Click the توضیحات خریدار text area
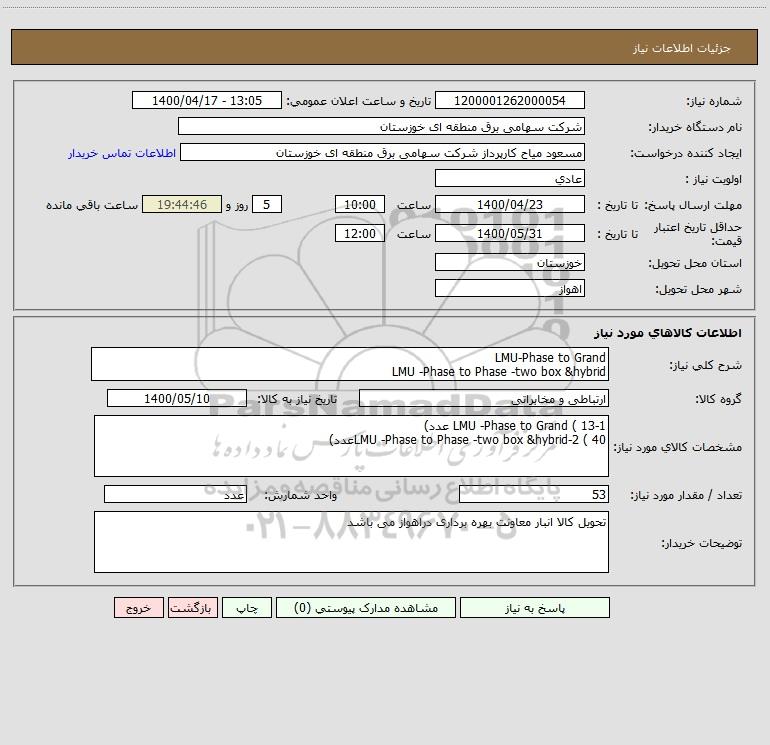Image resolution: width=770 pixels, height=745 pixels. [351, 542]
